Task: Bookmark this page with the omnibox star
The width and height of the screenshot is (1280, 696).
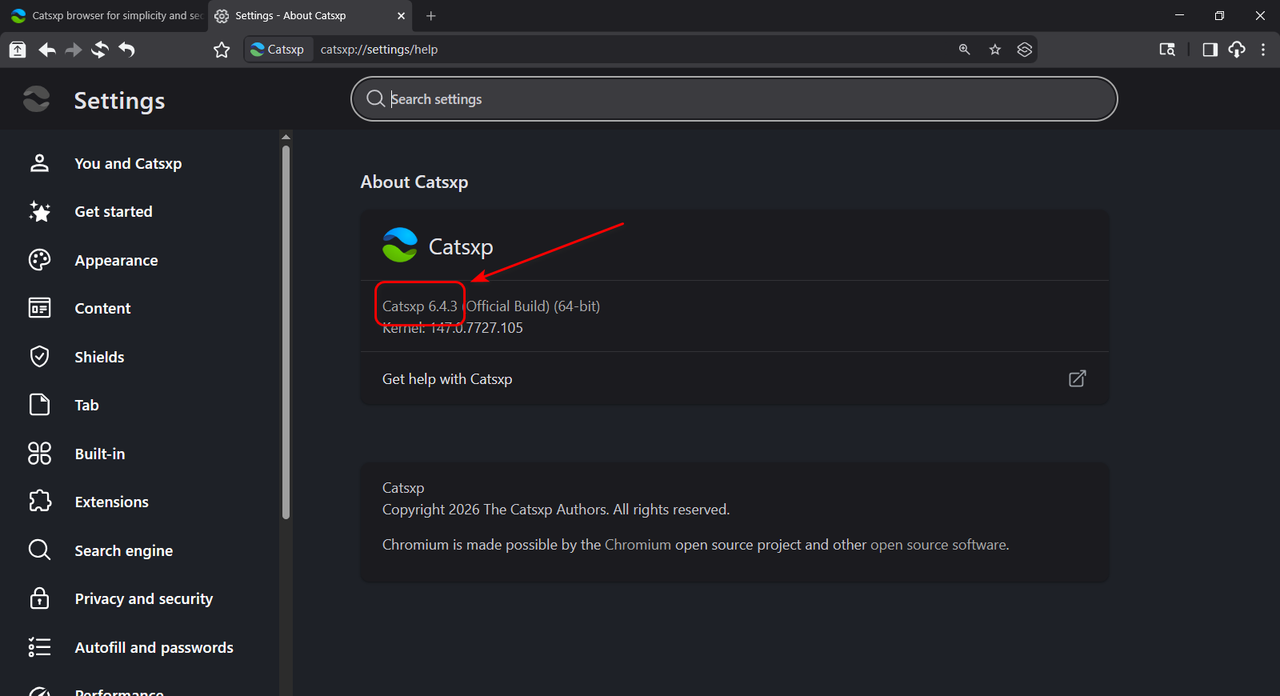Action: tap(995, 49)
